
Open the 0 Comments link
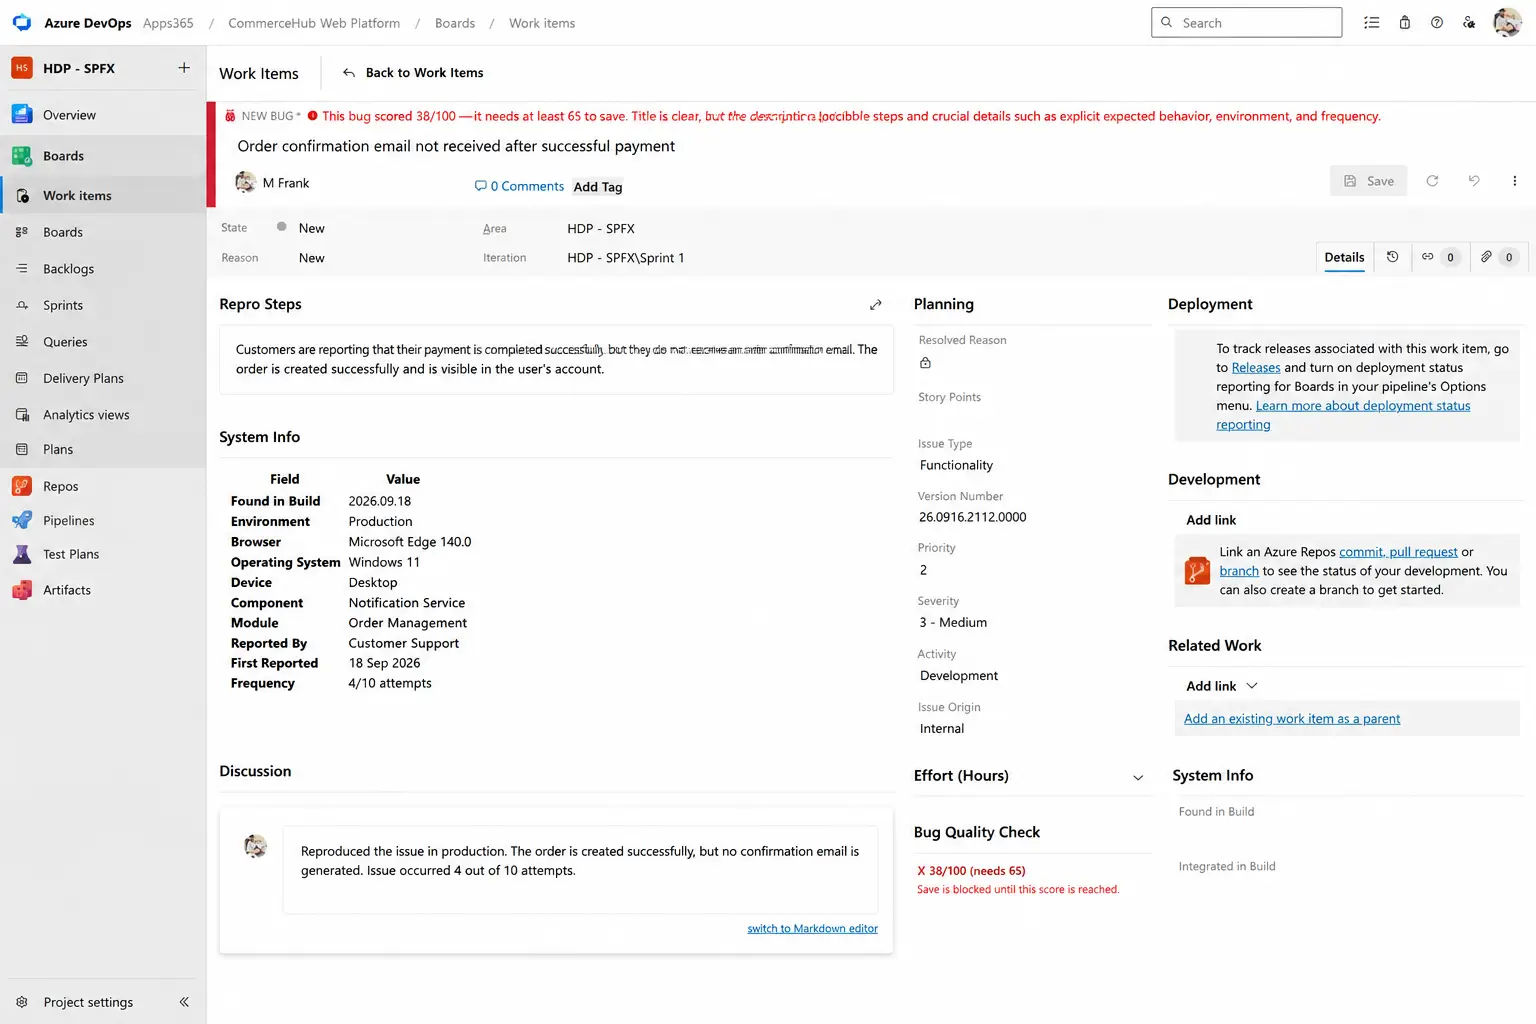click(519, 186)
